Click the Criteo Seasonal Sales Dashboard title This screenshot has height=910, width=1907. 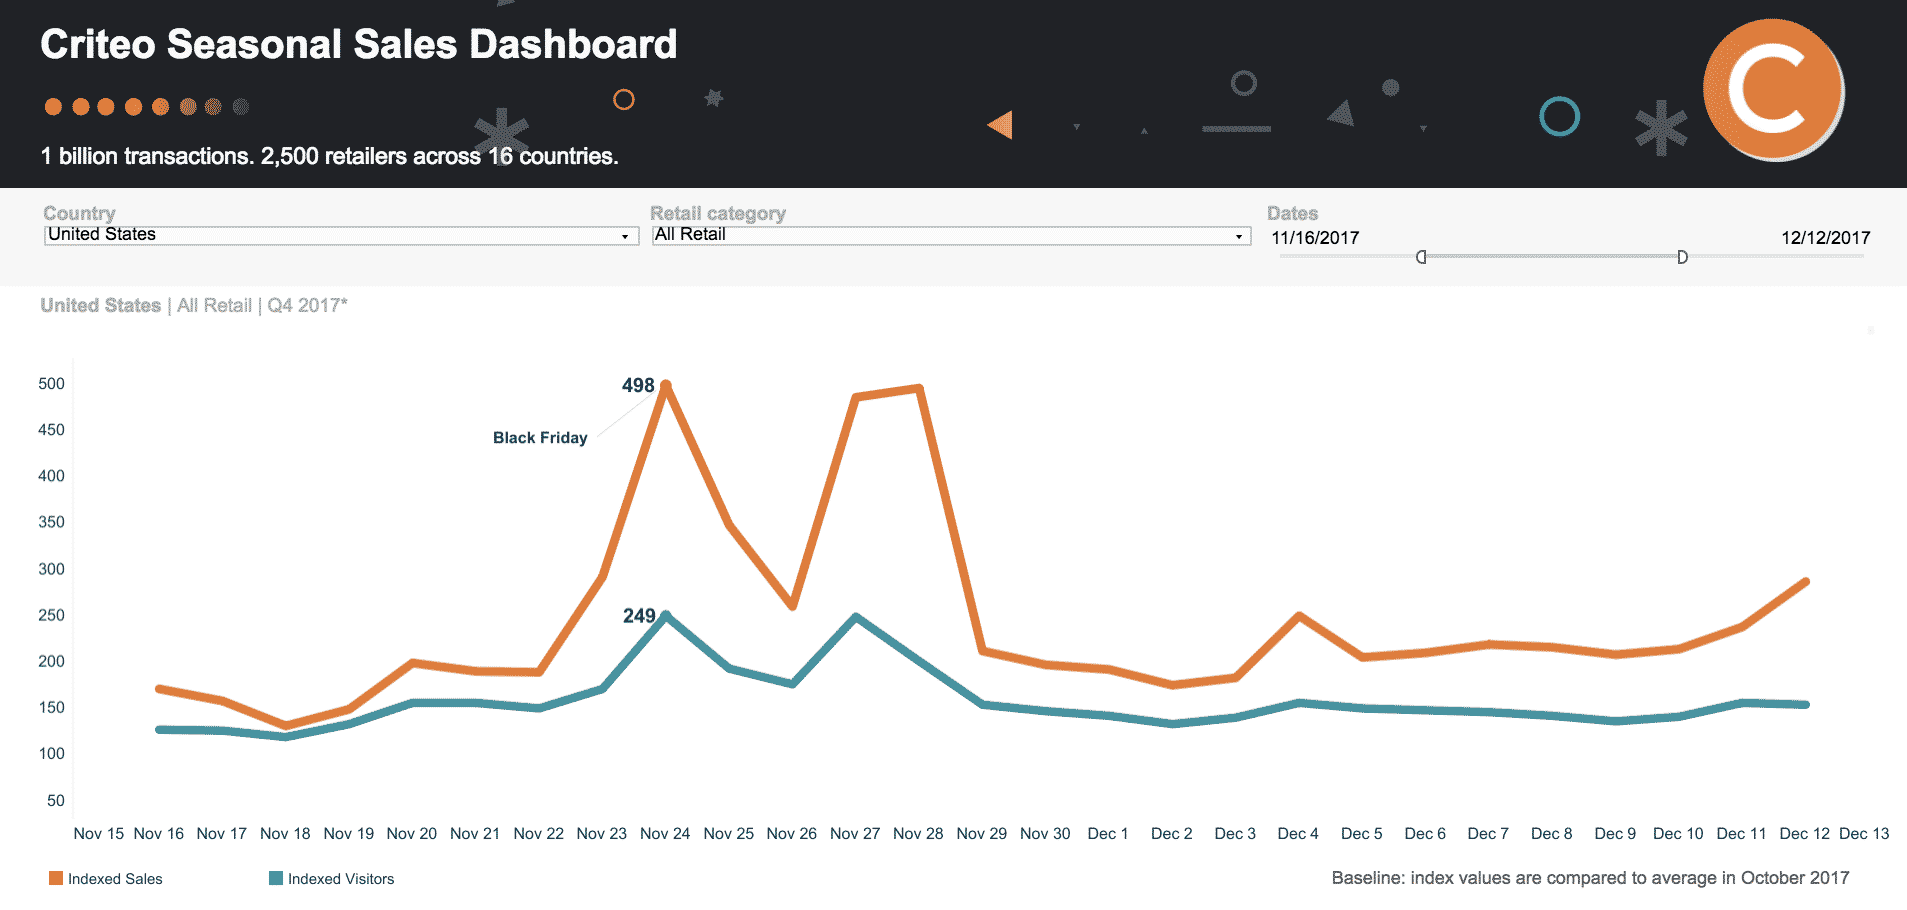(x=359, y=45)
